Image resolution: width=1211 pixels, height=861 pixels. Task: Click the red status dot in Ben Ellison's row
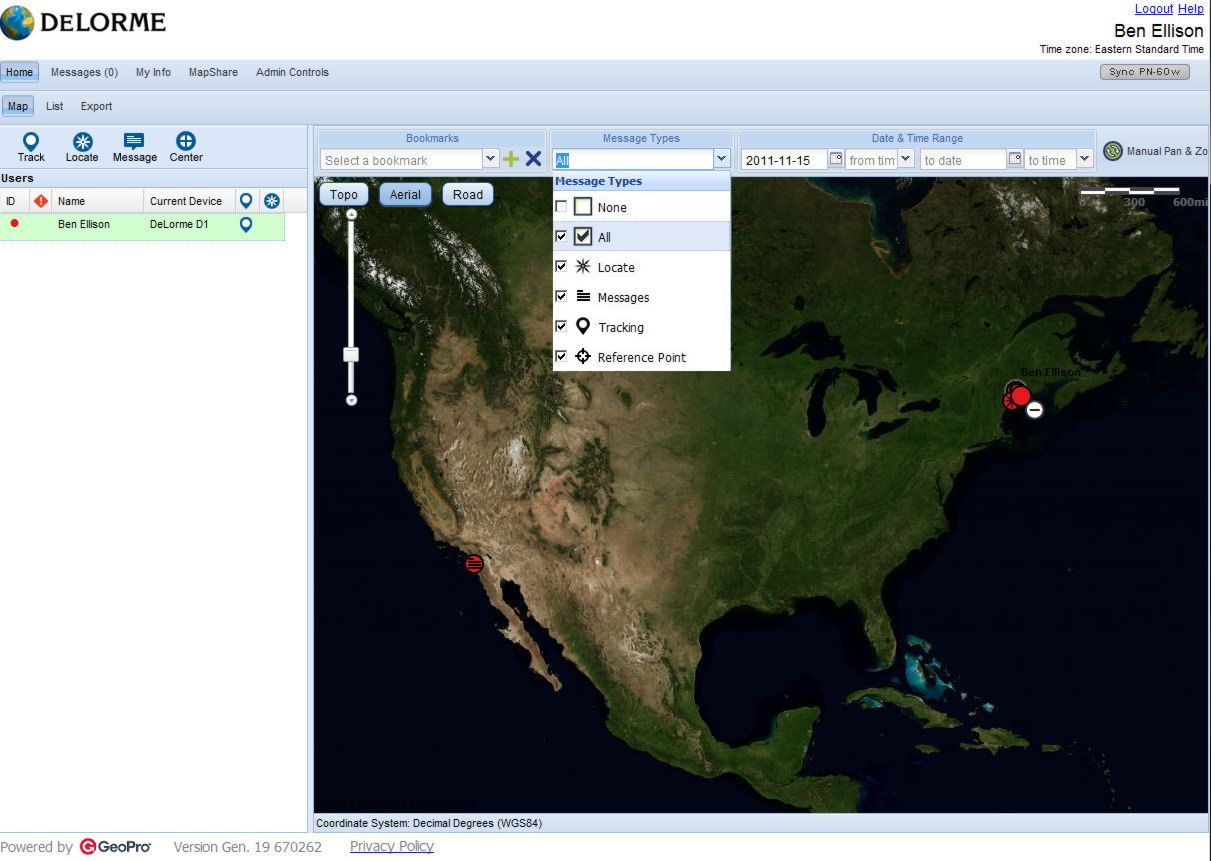[14, 224]
